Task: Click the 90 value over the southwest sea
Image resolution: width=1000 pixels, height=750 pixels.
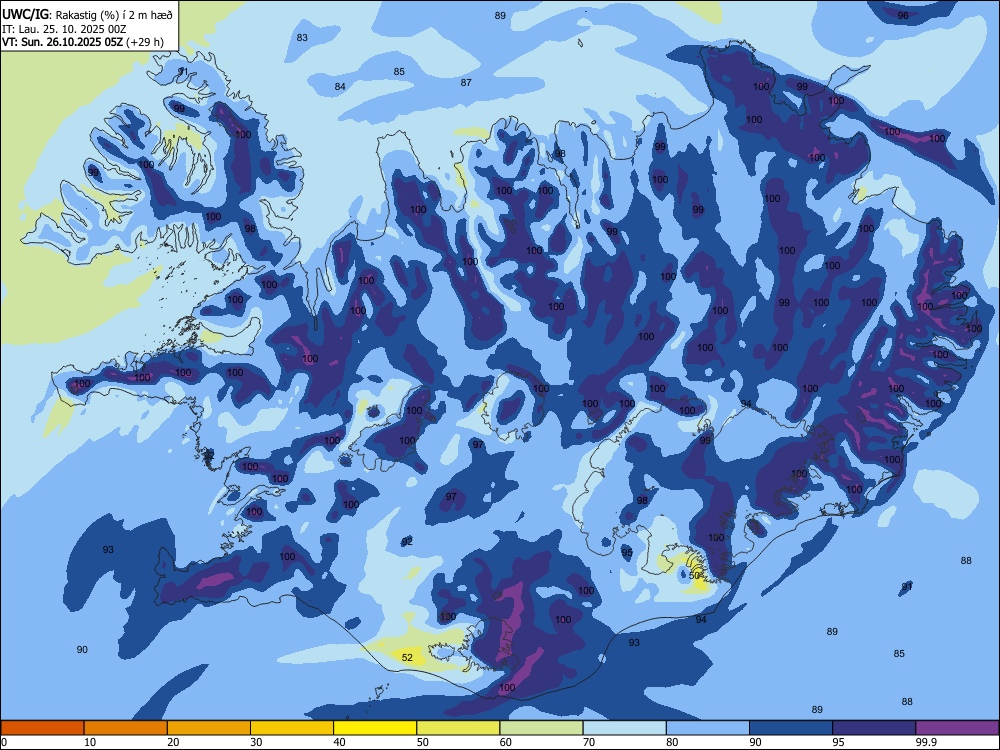Action: coord(82,649)
